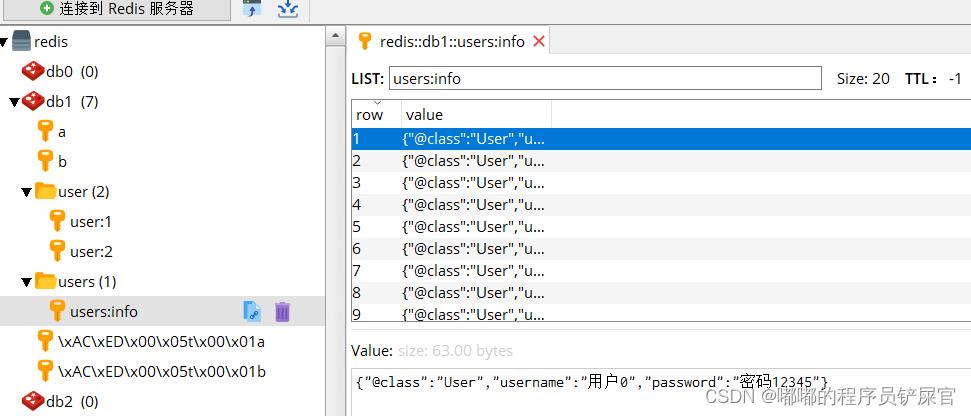Open key \xAC\xED\x00\x05t\x00\x01a
971x416 pixels.
(161, 342)
